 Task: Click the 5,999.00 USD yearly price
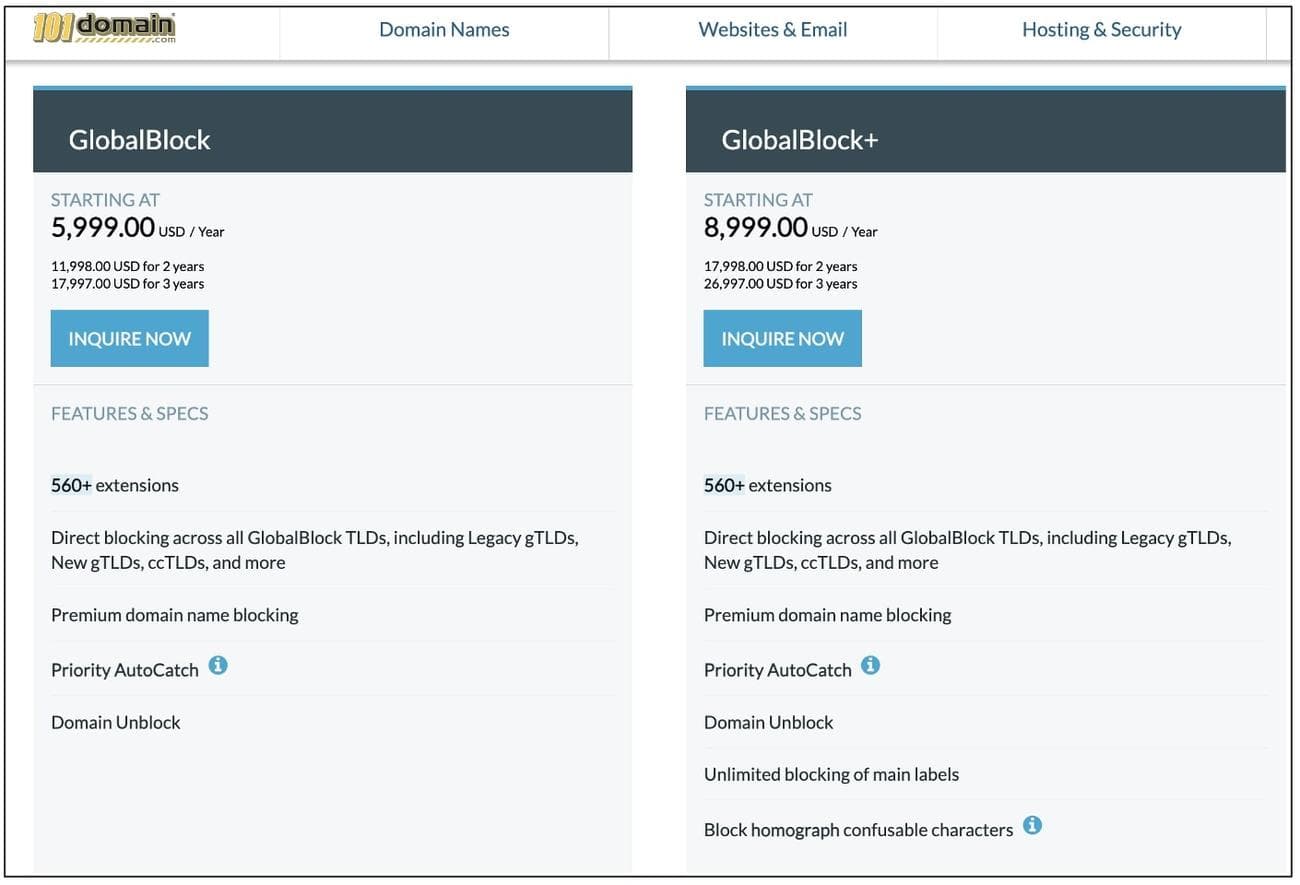tap(103, 228)
